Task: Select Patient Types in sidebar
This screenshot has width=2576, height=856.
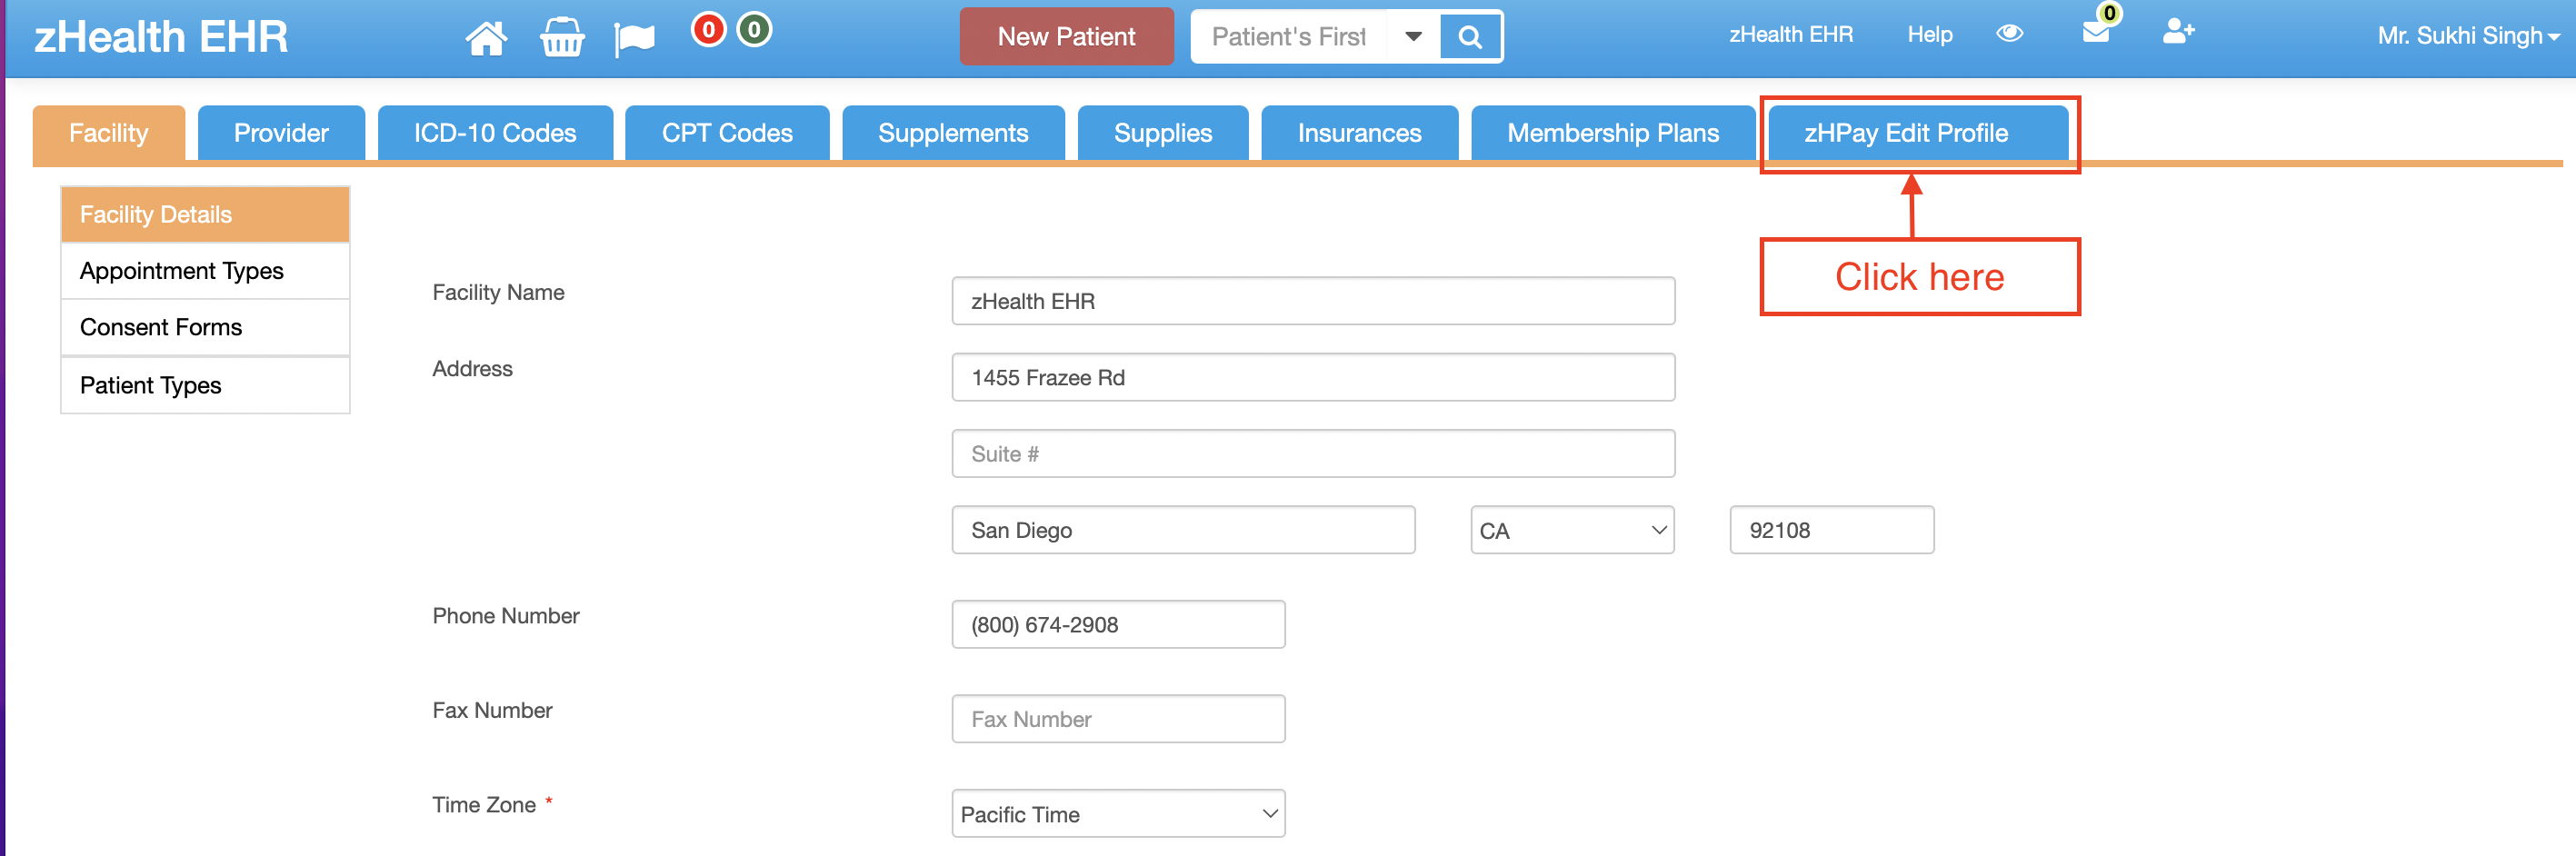Action: coord(205,385)
